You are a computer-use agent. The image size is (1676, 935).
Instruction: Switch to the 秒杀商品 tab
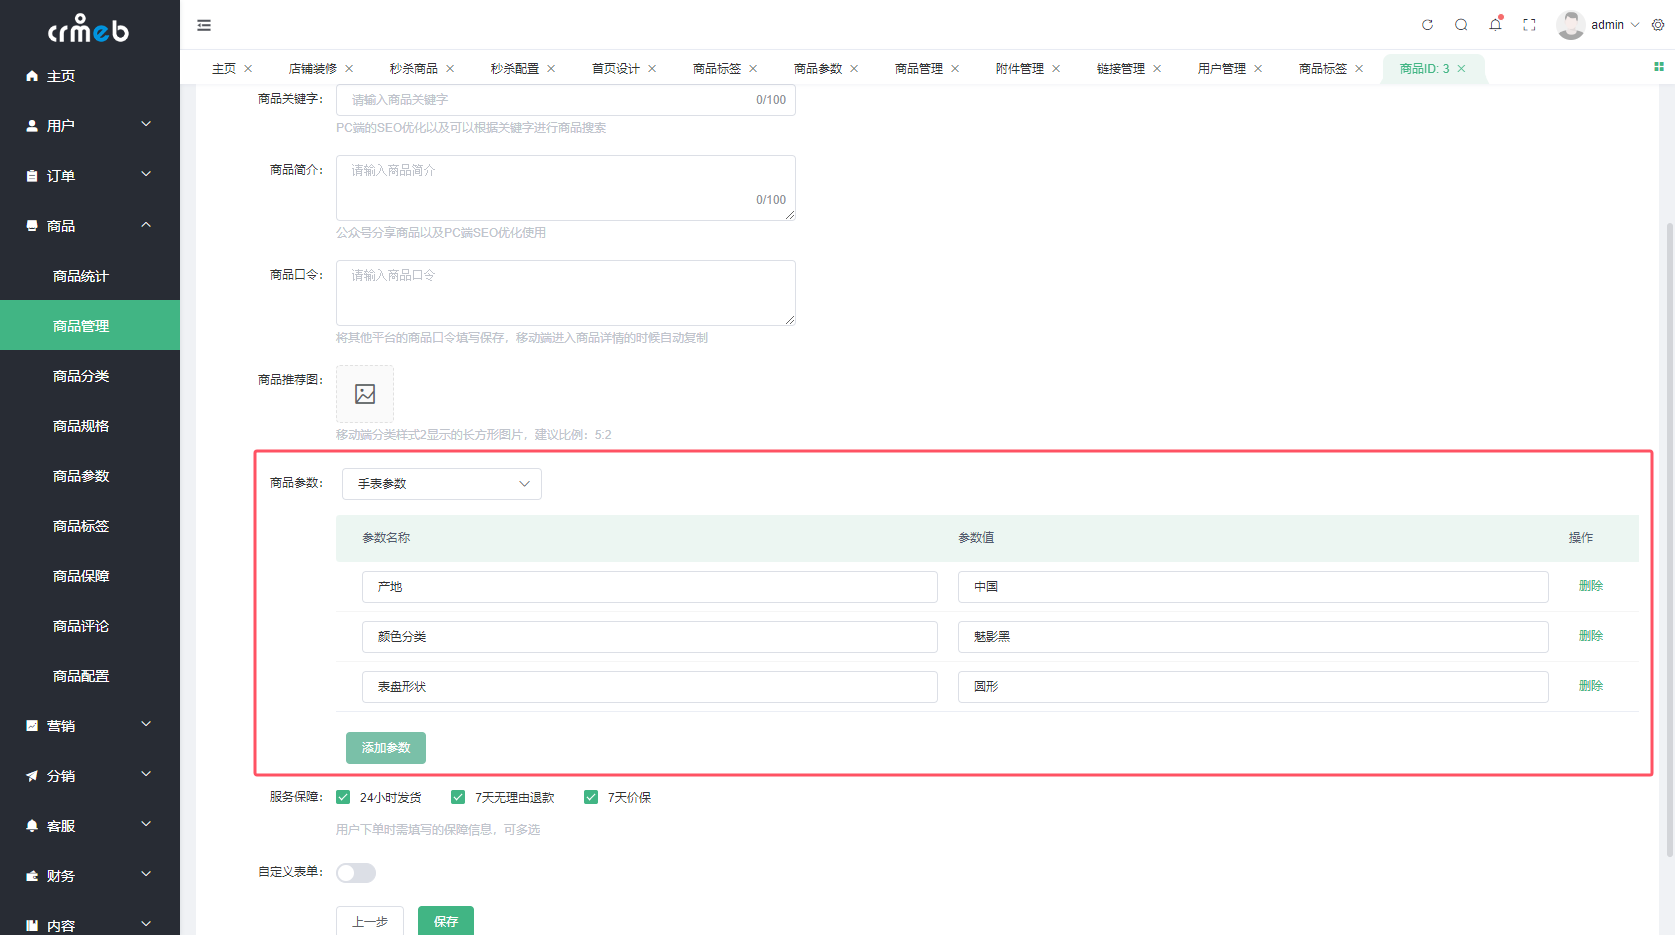click(x=414, y=69)
